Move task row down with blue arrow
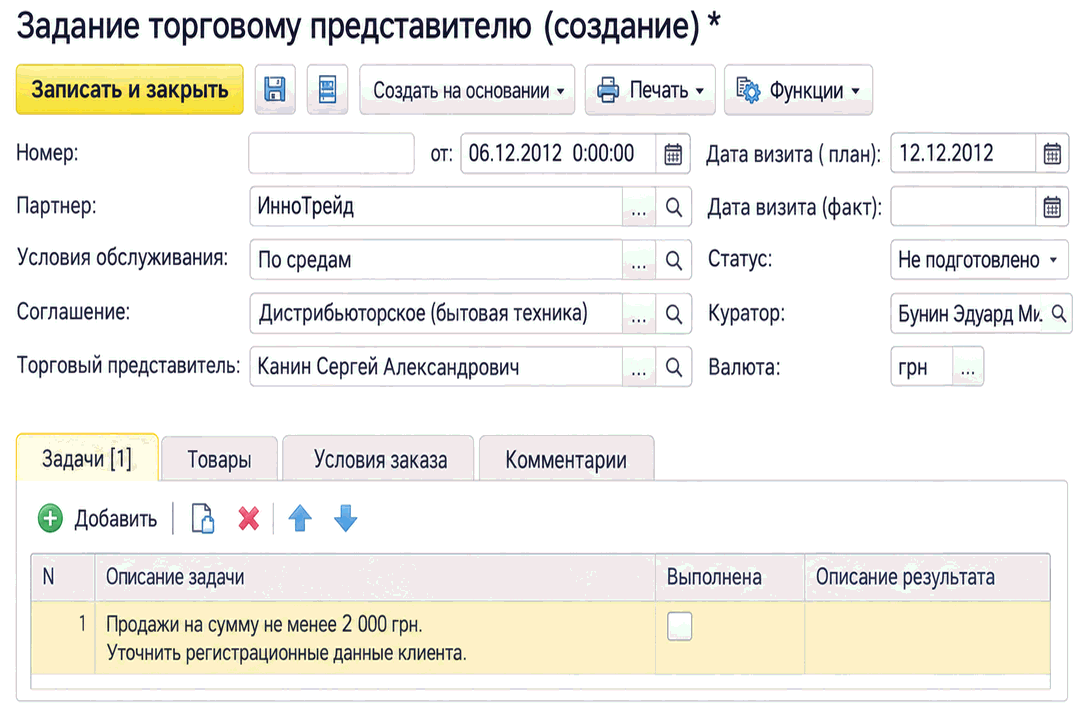The width and height of the screenshot is (1082, 721). click(346, 518)
